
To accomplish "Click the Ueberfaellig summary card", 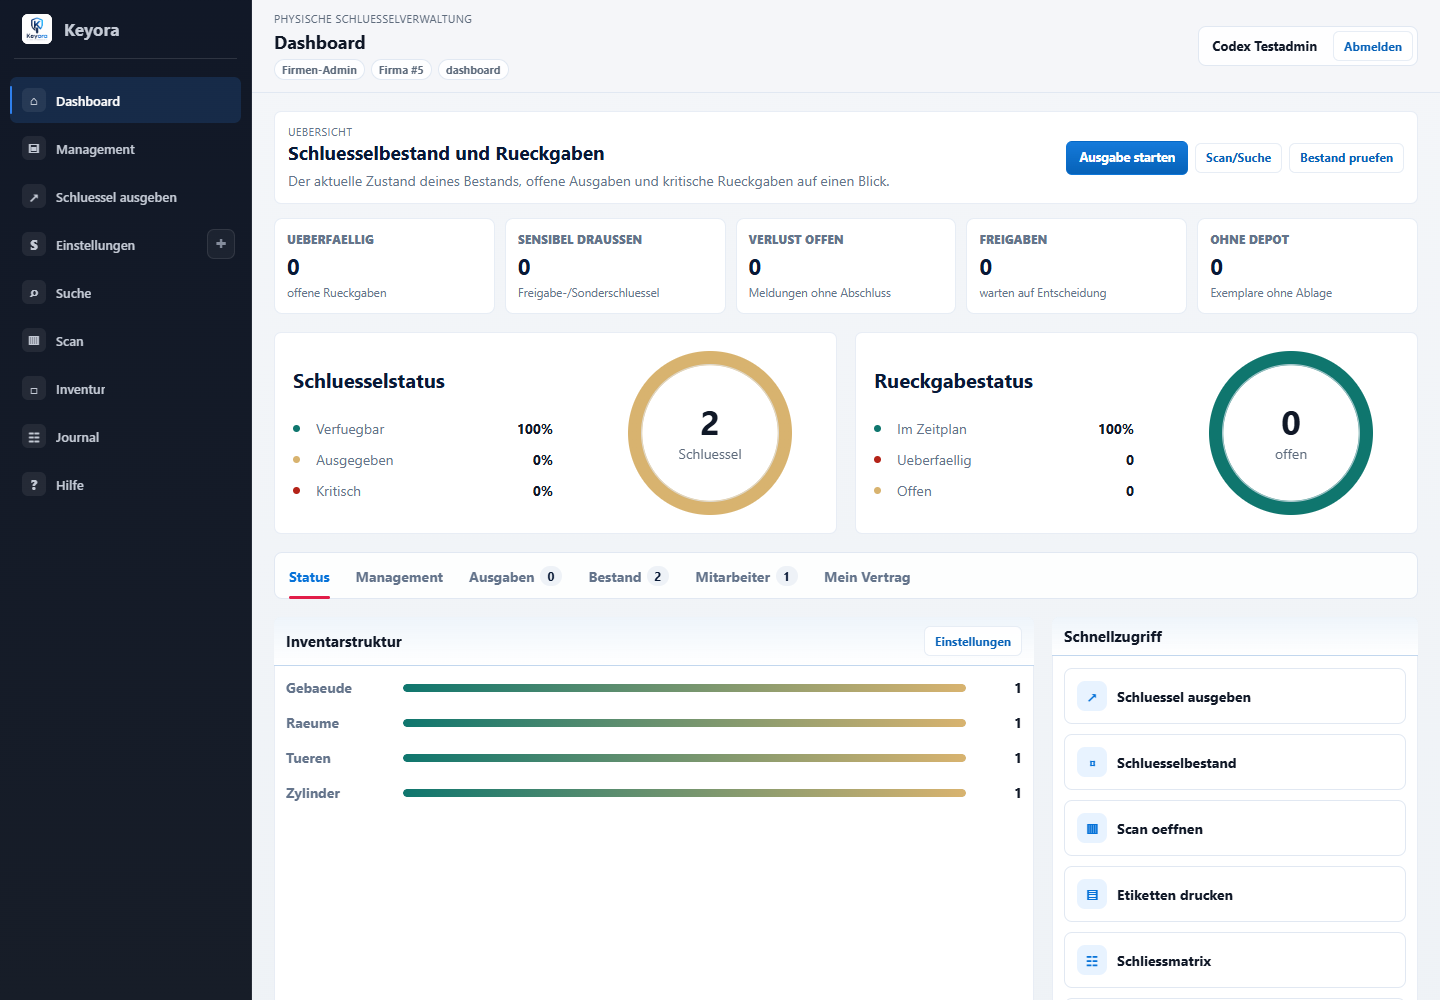I will (x=384, y=266).
